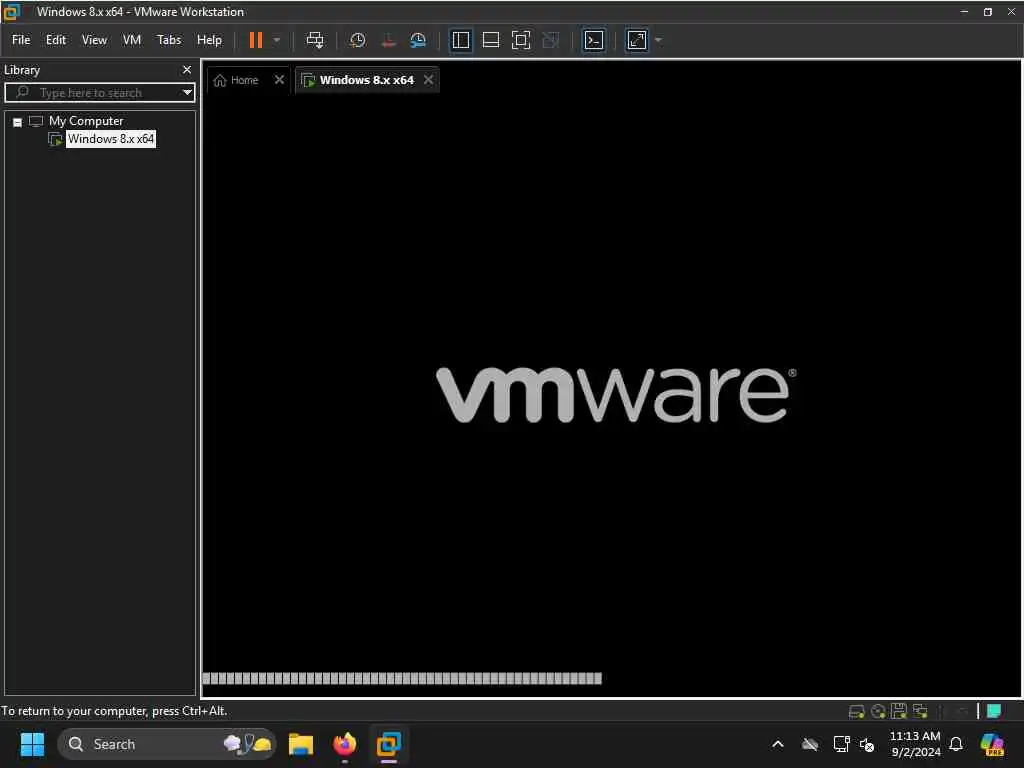Click the teal message log status icon
1024x768 pixels.
994,711
